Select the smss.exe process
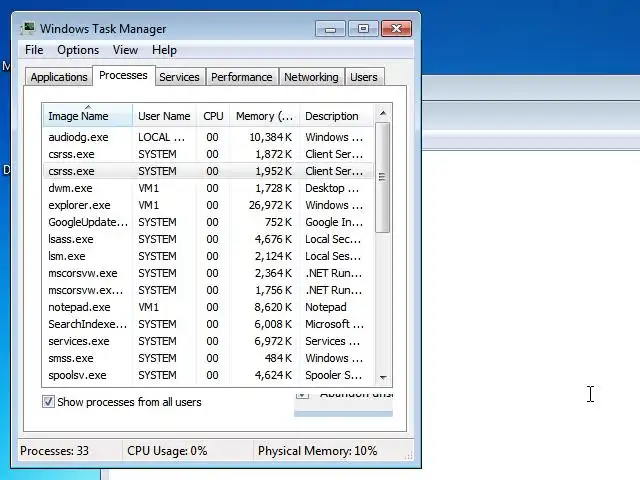 point(208,358)
